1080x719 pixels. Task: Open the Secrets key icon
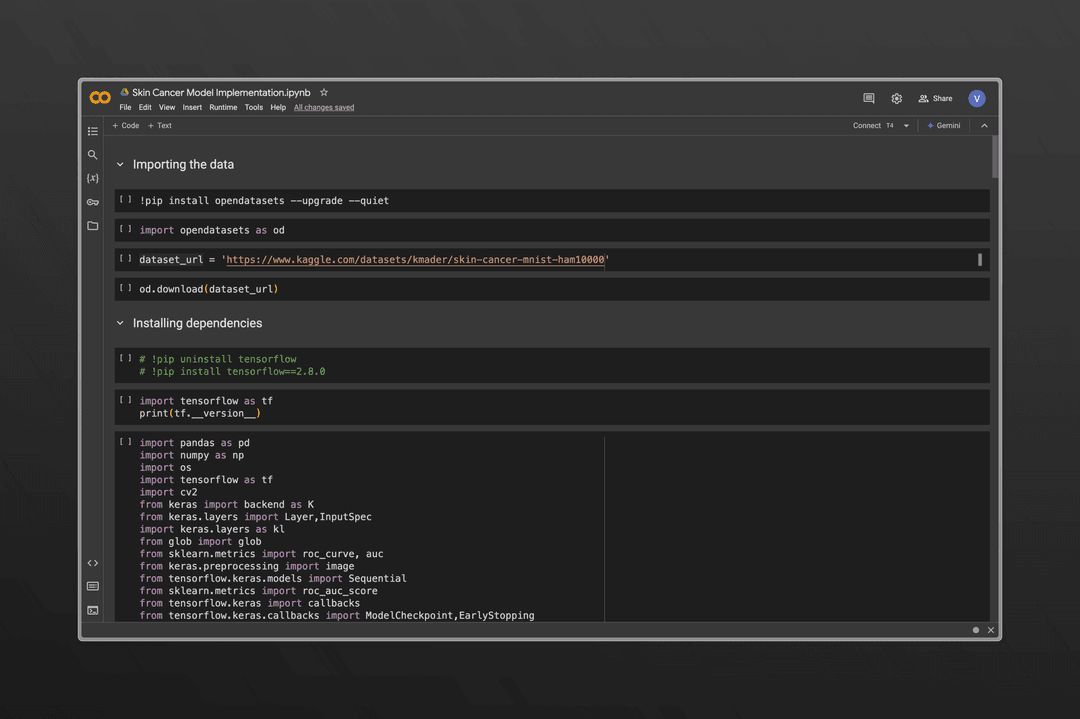pos(93,202)
